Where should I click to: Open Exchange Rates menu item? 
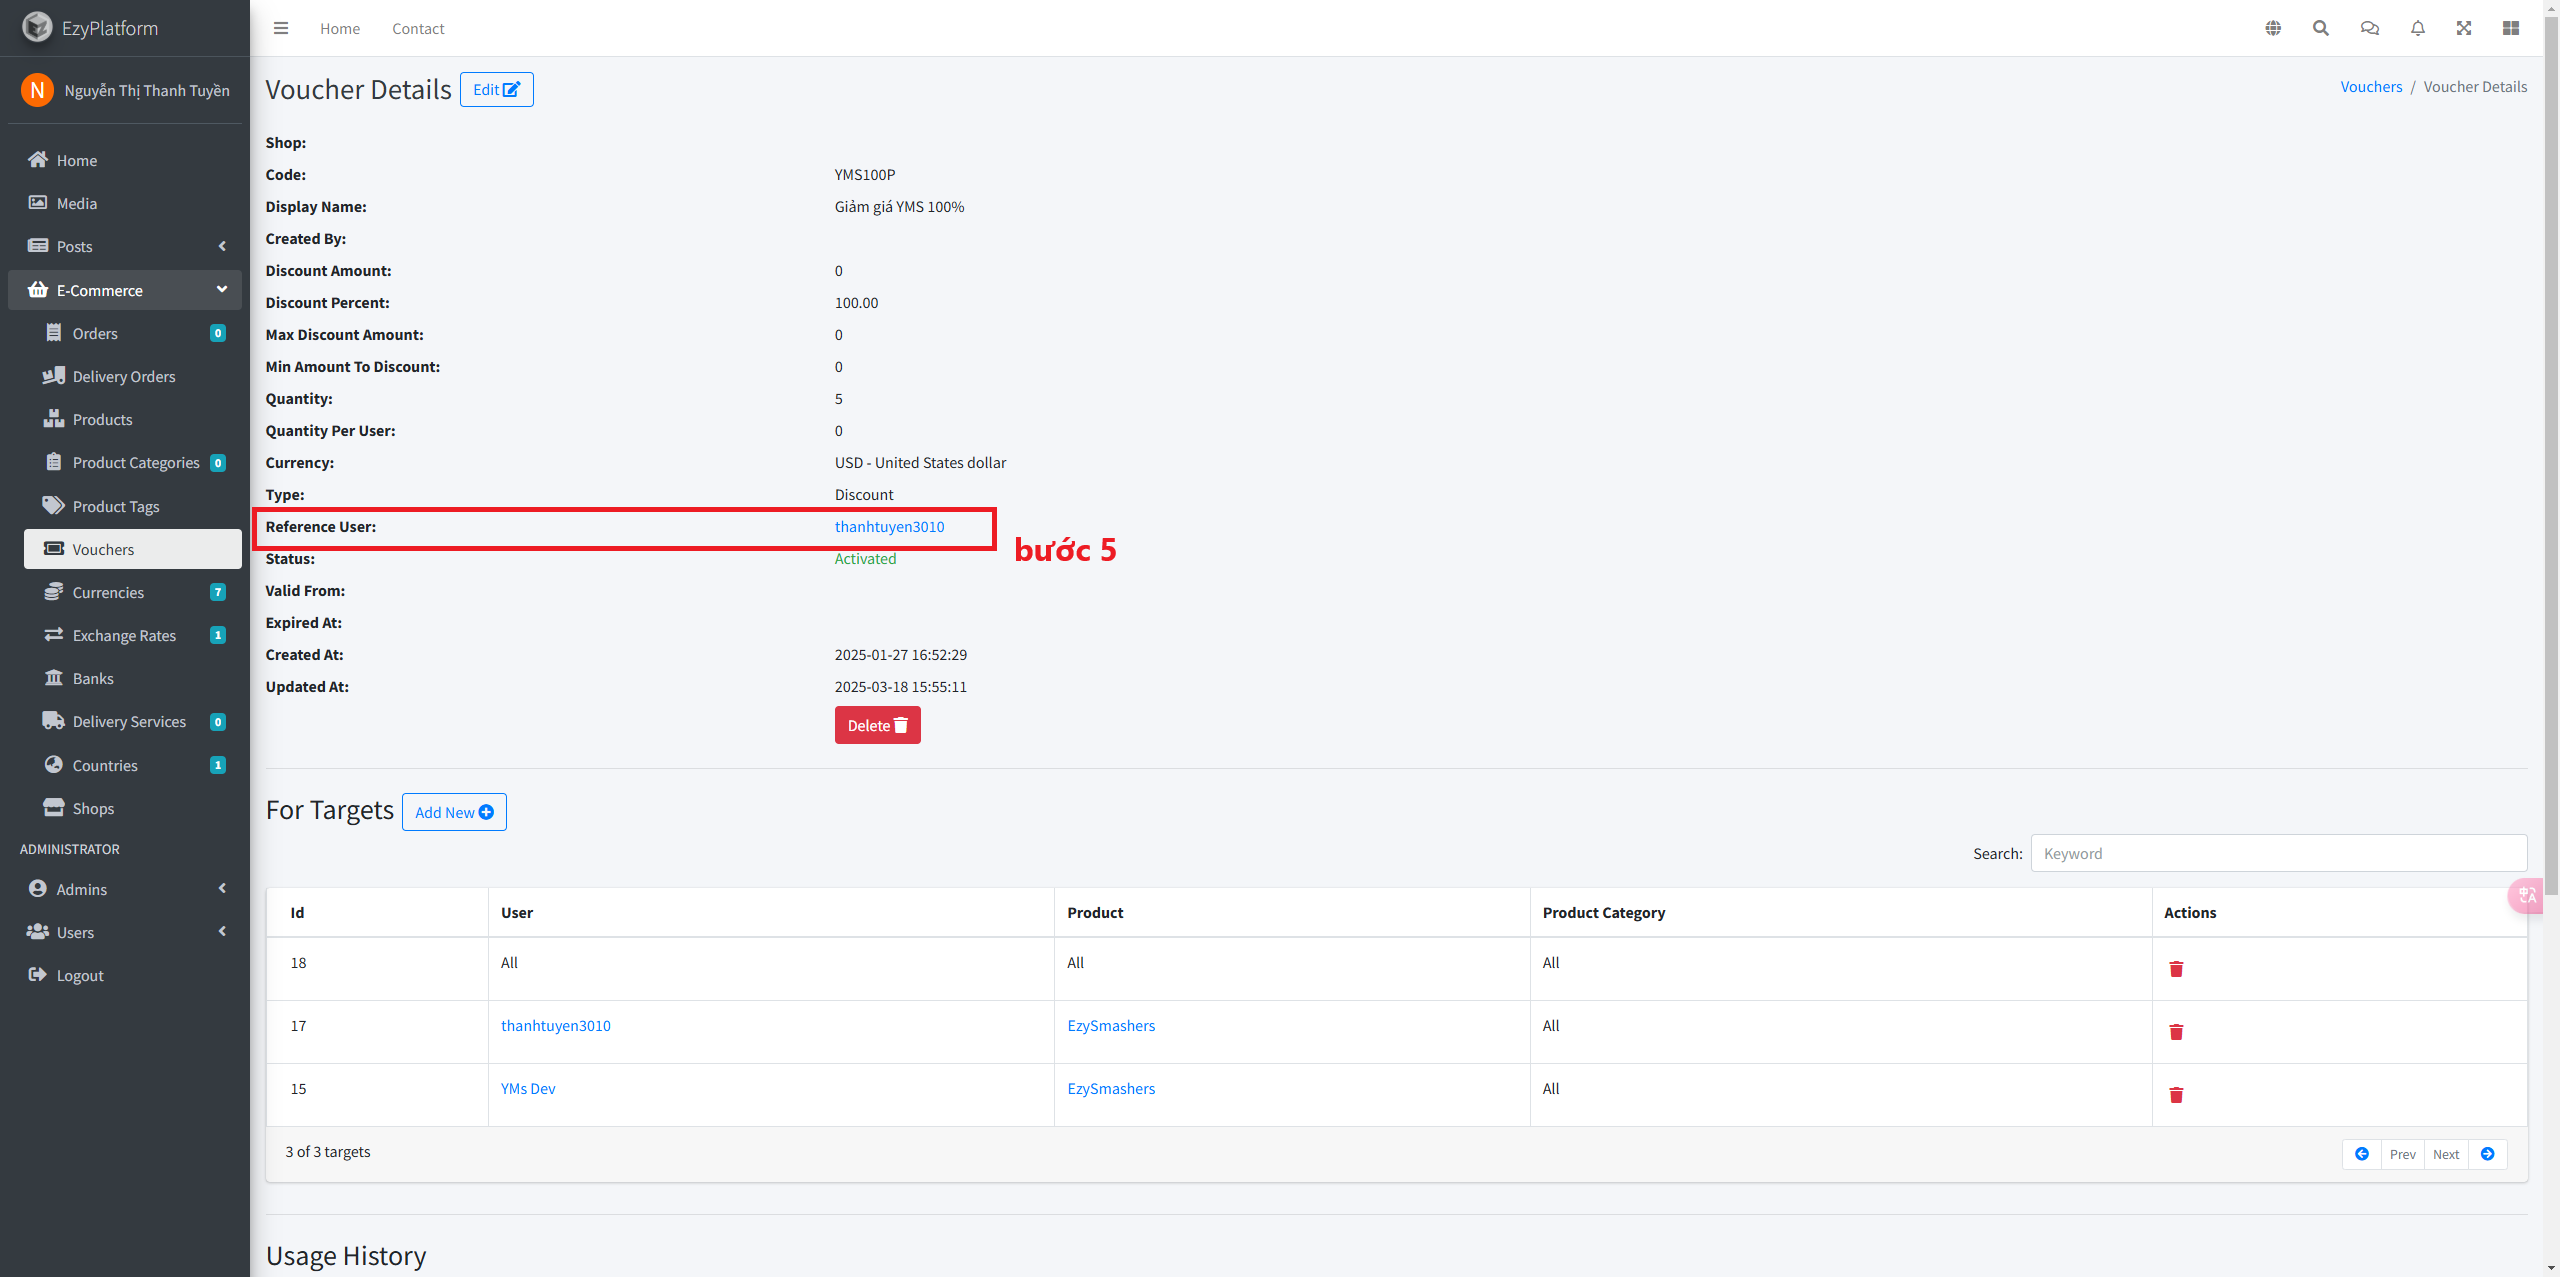(133, 635)
